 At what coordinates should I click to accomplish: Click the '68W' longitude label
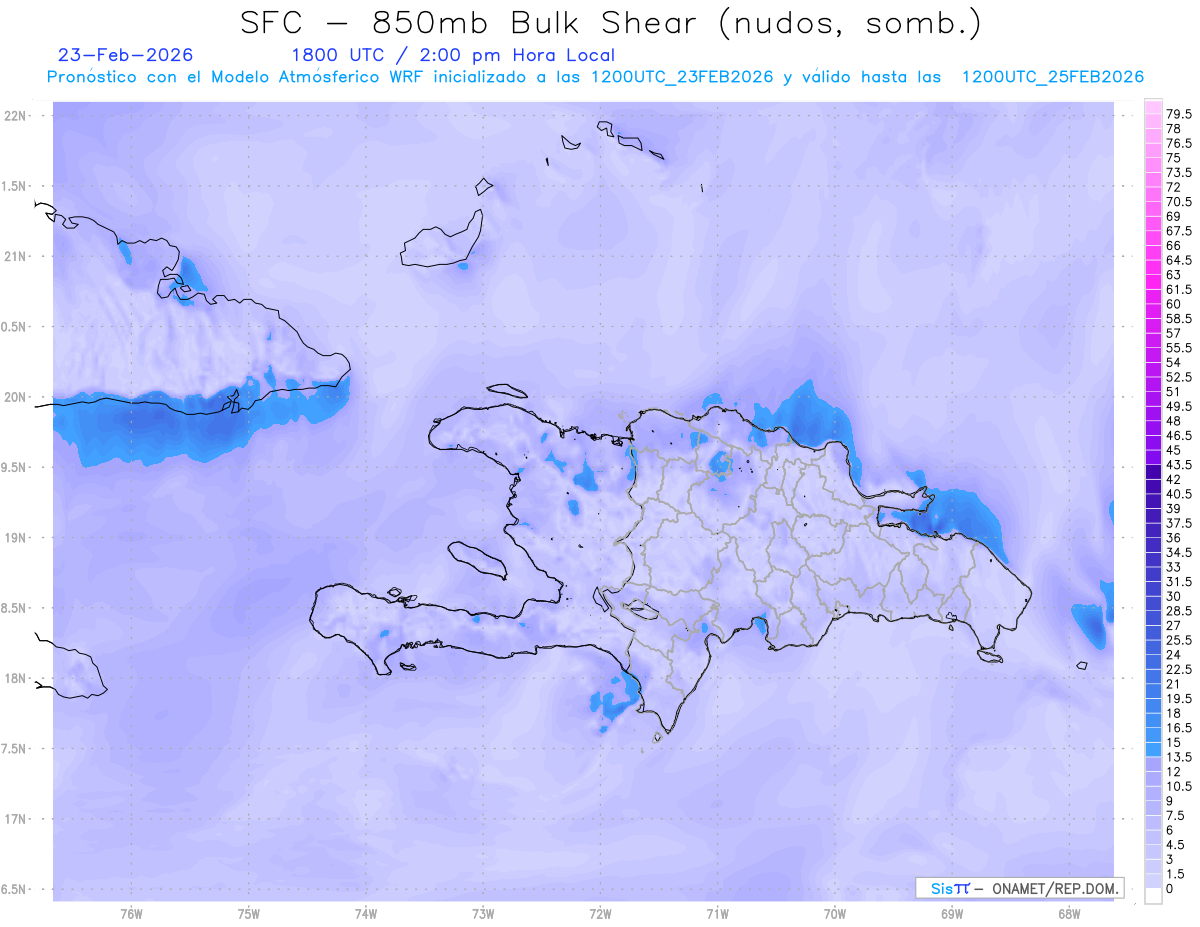tap(1069, 914)
